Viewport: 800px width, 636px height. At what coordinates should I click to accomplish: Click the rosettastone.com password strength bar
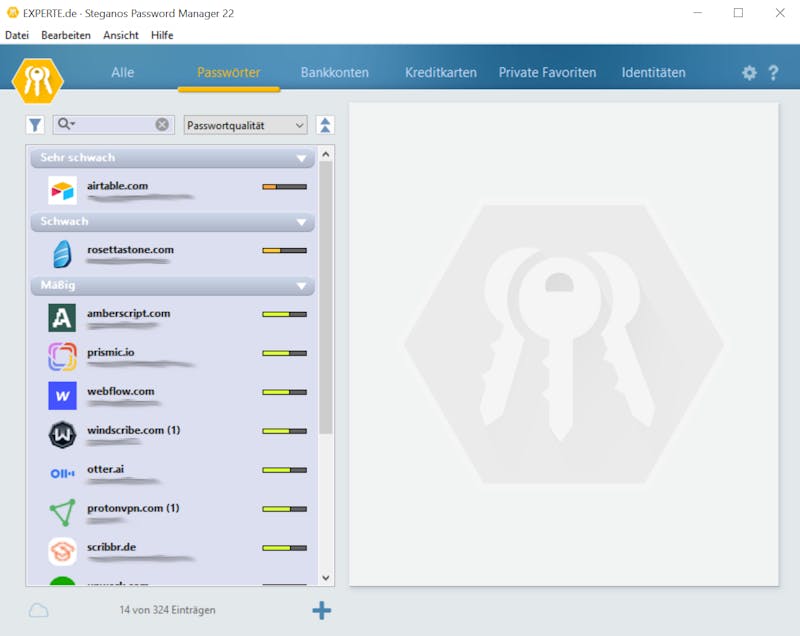click(285, 250)
